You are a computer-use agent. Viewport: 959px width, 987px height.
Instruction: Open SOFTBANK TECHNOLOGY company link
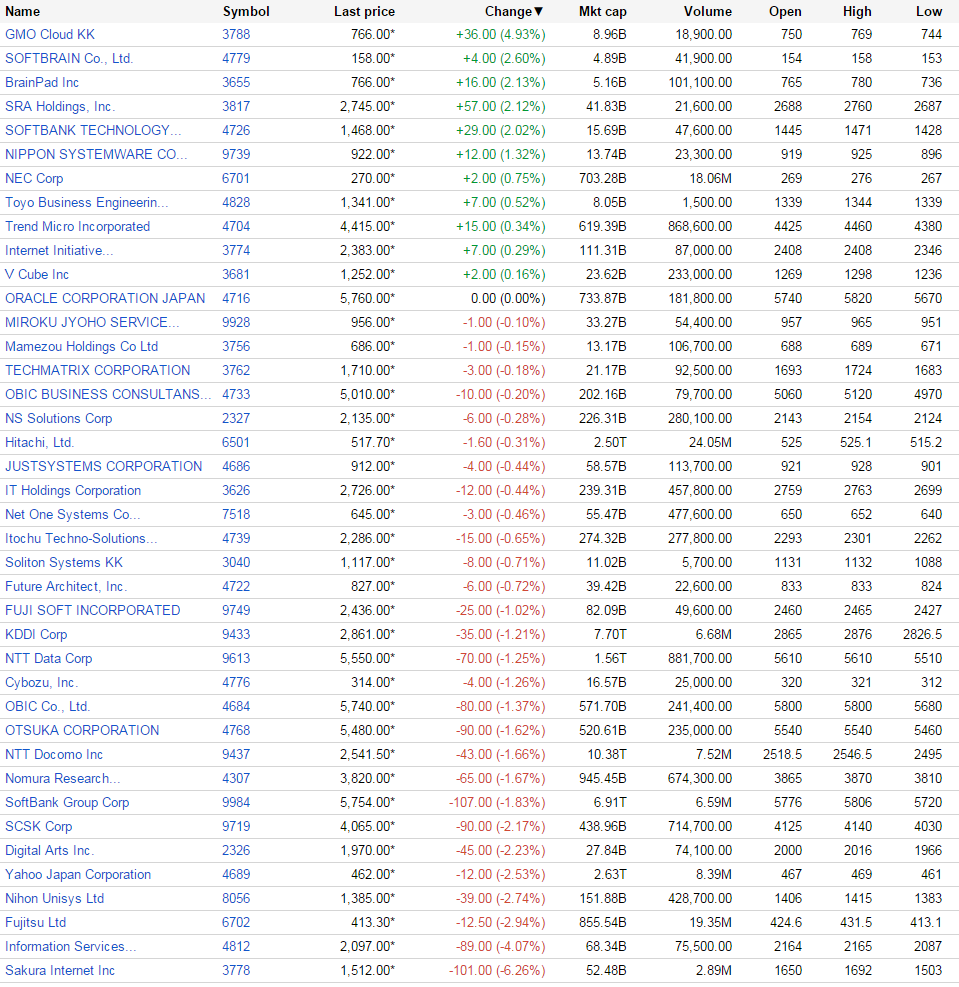(x=93, y=130)
